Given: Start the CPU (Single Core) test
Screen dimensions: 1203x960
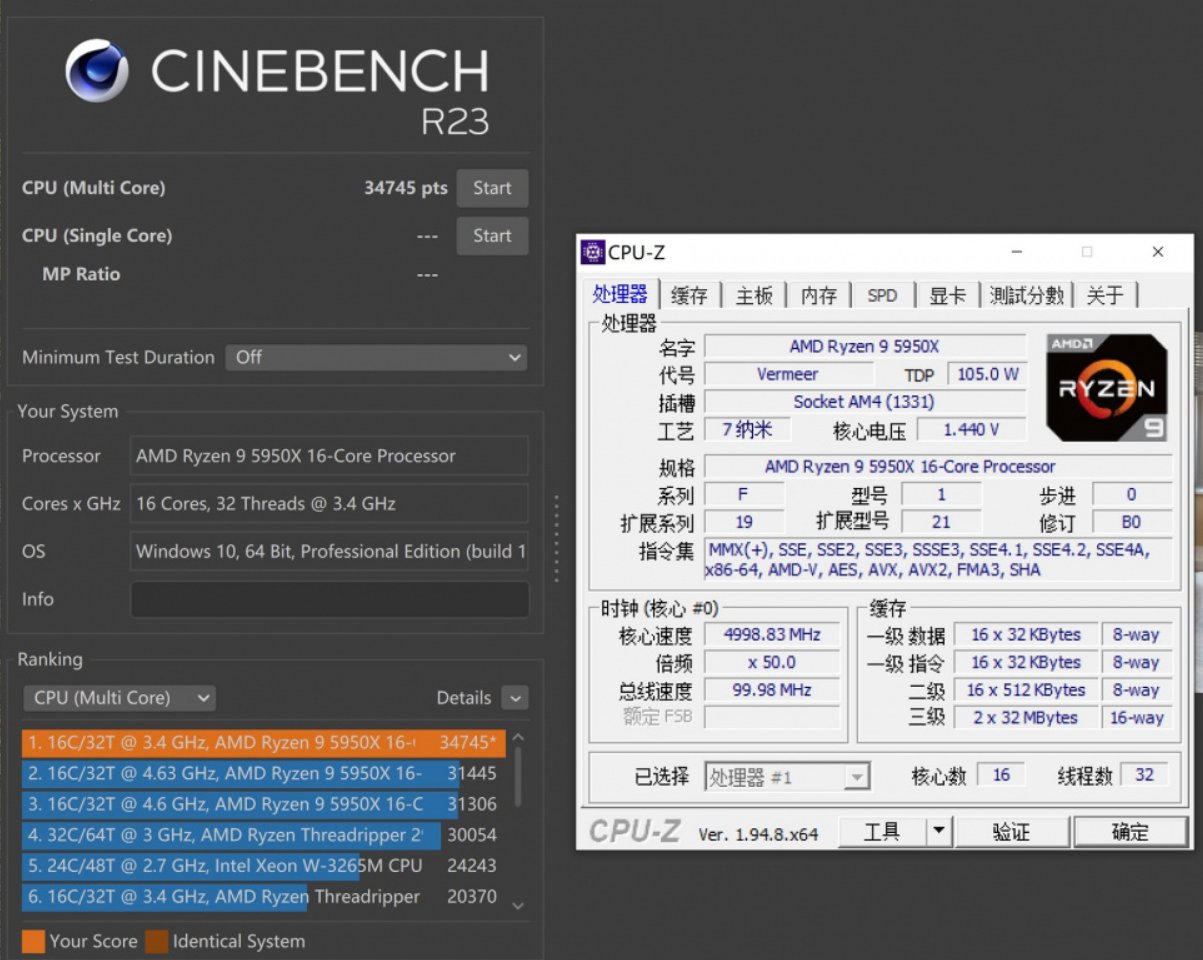Looking at the screenshot, I should click(492, 236).
